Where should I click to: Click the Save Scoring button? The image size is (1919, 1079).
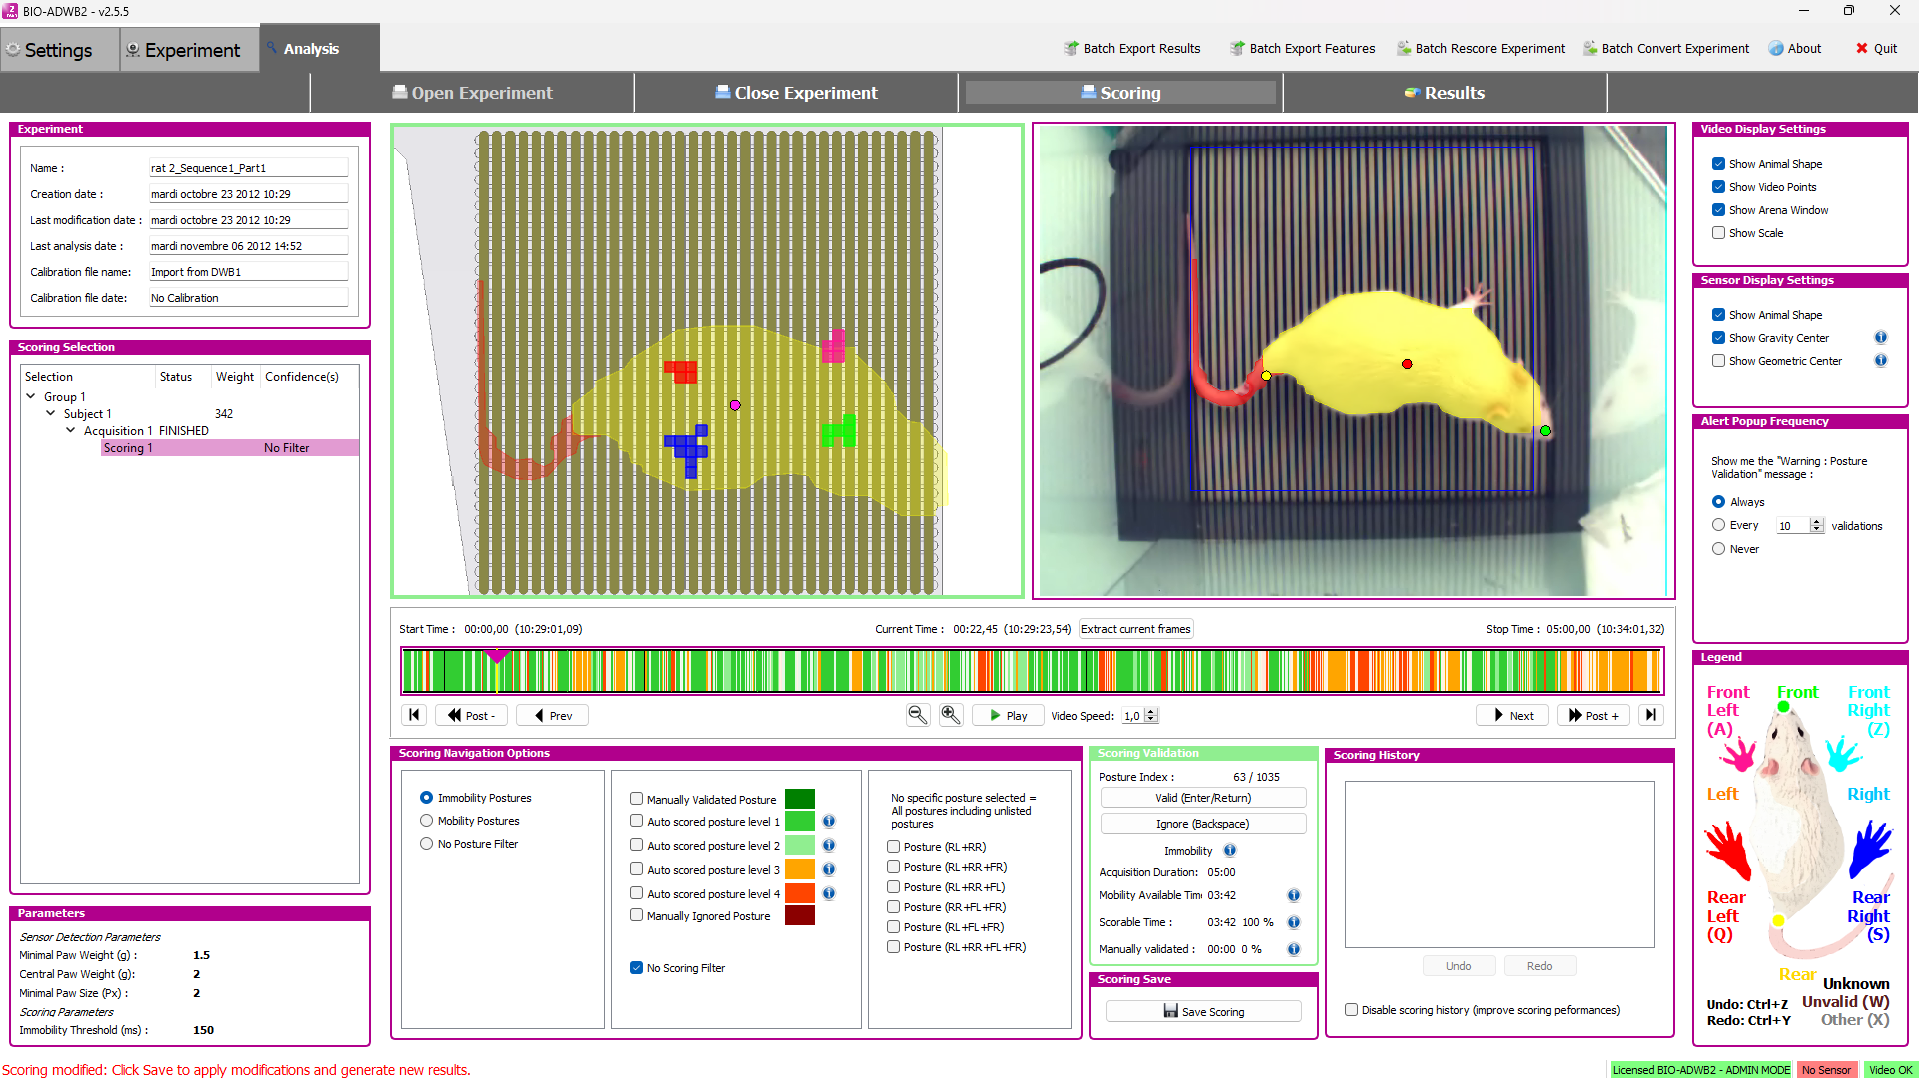coord(1203,1012)
